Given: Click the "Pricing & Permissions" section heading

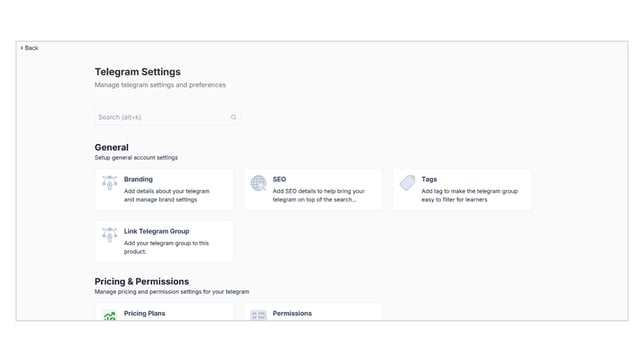Looking at the screenshot, I should [142, 281].
